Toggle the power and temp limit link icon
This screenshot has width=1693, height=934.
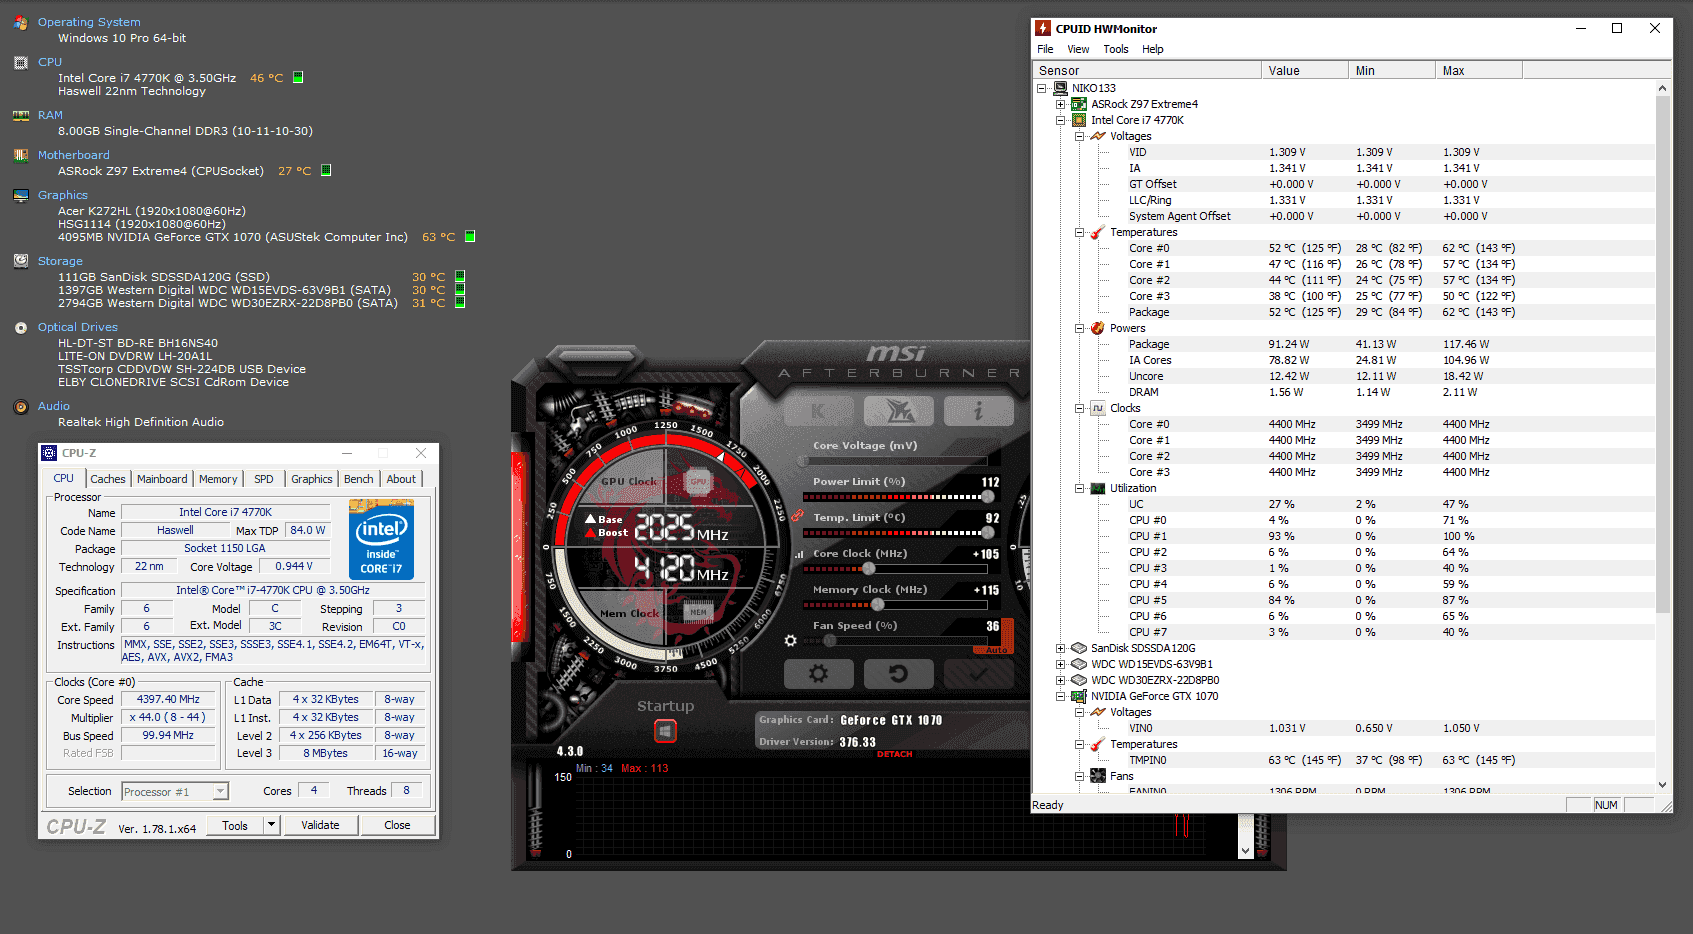pyautogui.click(x=798, y=516)
